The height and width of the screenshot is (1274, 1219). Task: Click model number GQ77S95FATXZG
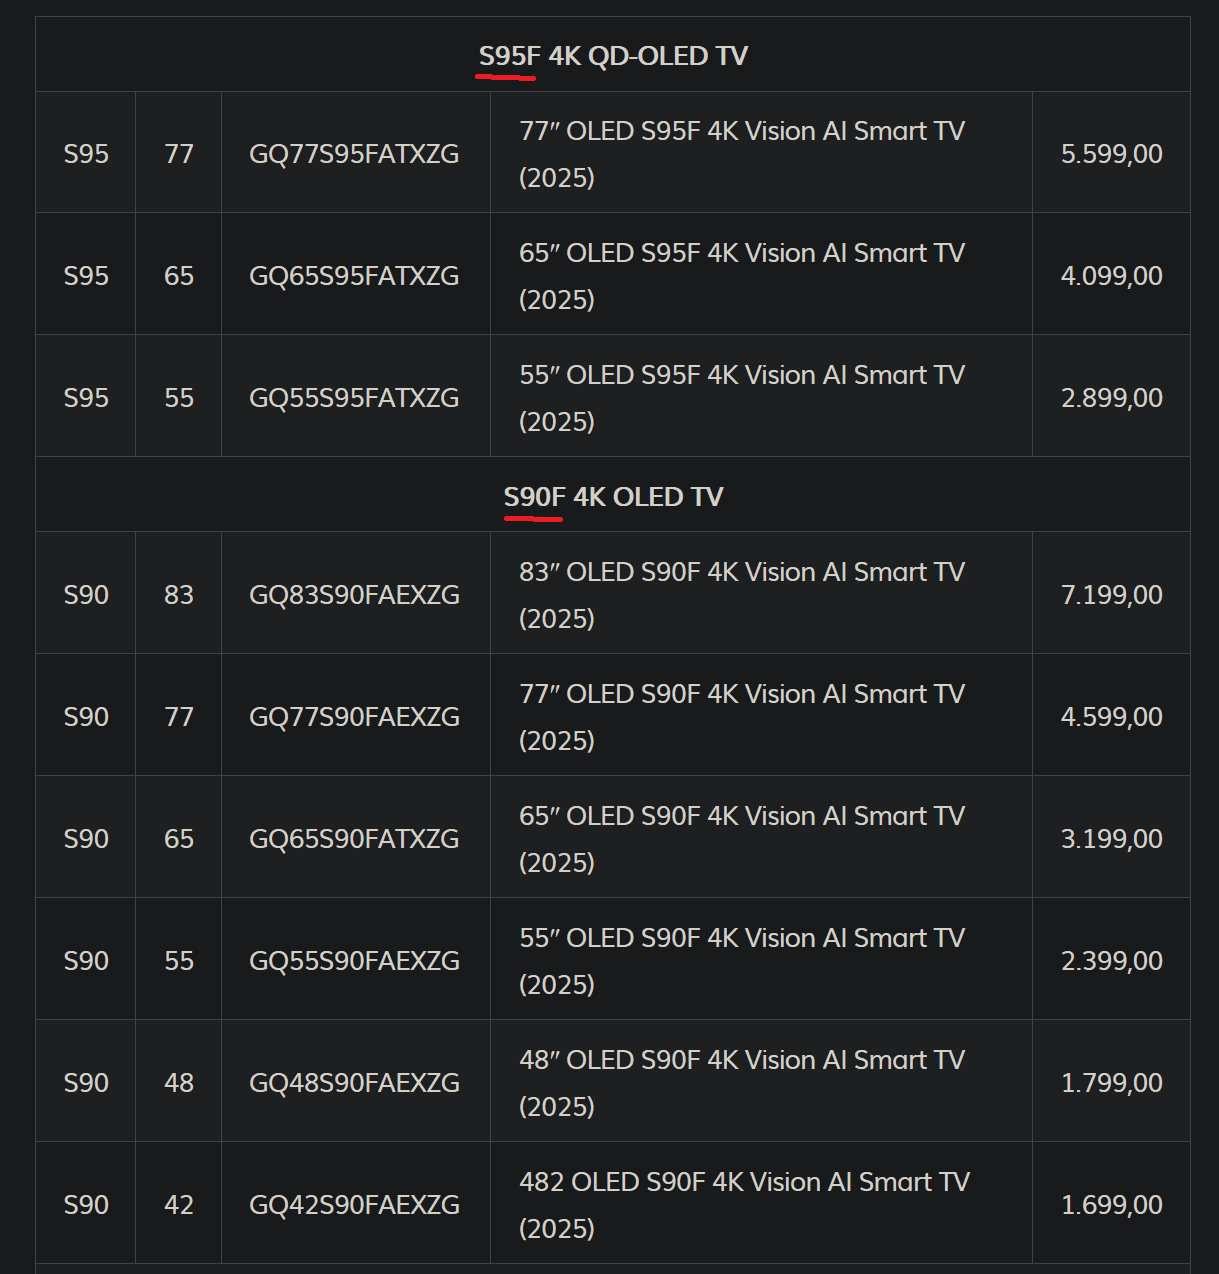pyautogui.click(x=354, y=154)
